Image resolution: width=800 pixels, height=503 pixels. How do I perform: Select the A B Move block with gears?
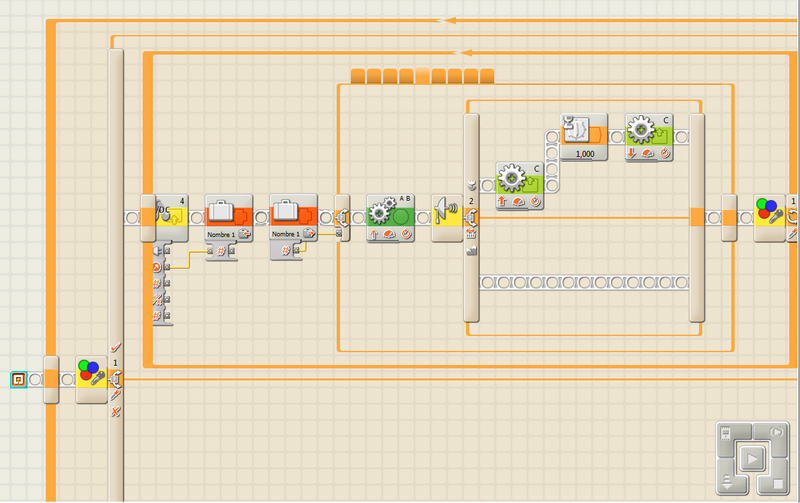pos(390,217)
